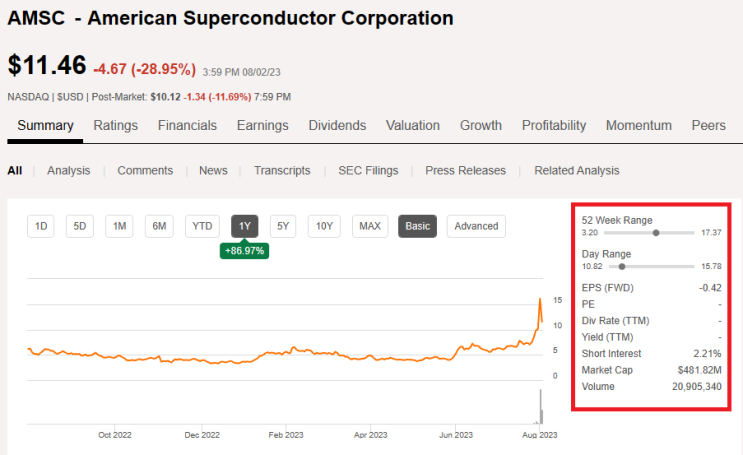Select the Dividends tab
This screenshot has height=455, width=743.
pos(337,126)
